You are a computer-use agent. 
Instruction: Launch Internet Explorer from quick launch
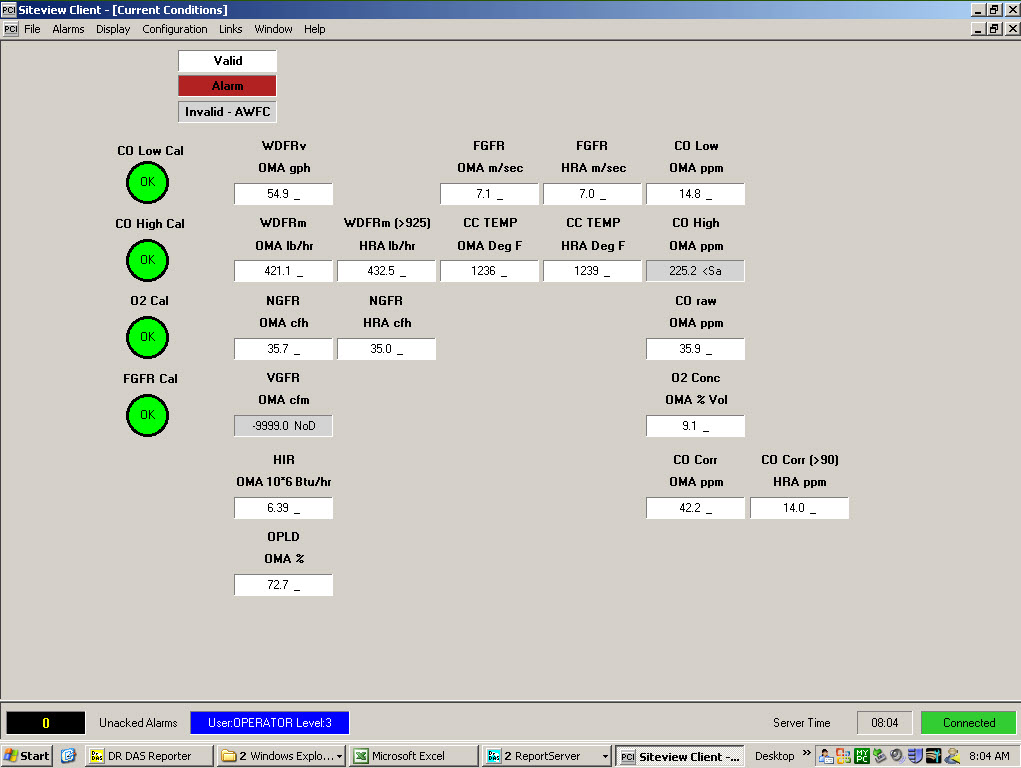(x=68, y=756)
